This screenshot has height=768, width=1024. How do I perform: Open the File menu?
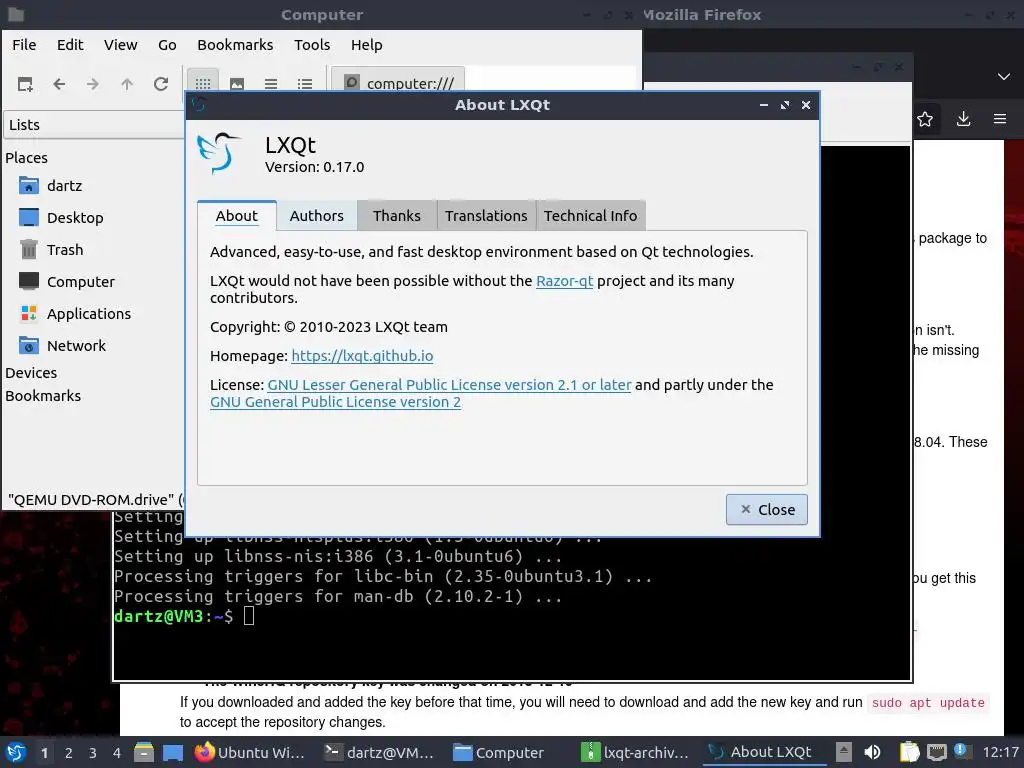click(x=24, y=45)
